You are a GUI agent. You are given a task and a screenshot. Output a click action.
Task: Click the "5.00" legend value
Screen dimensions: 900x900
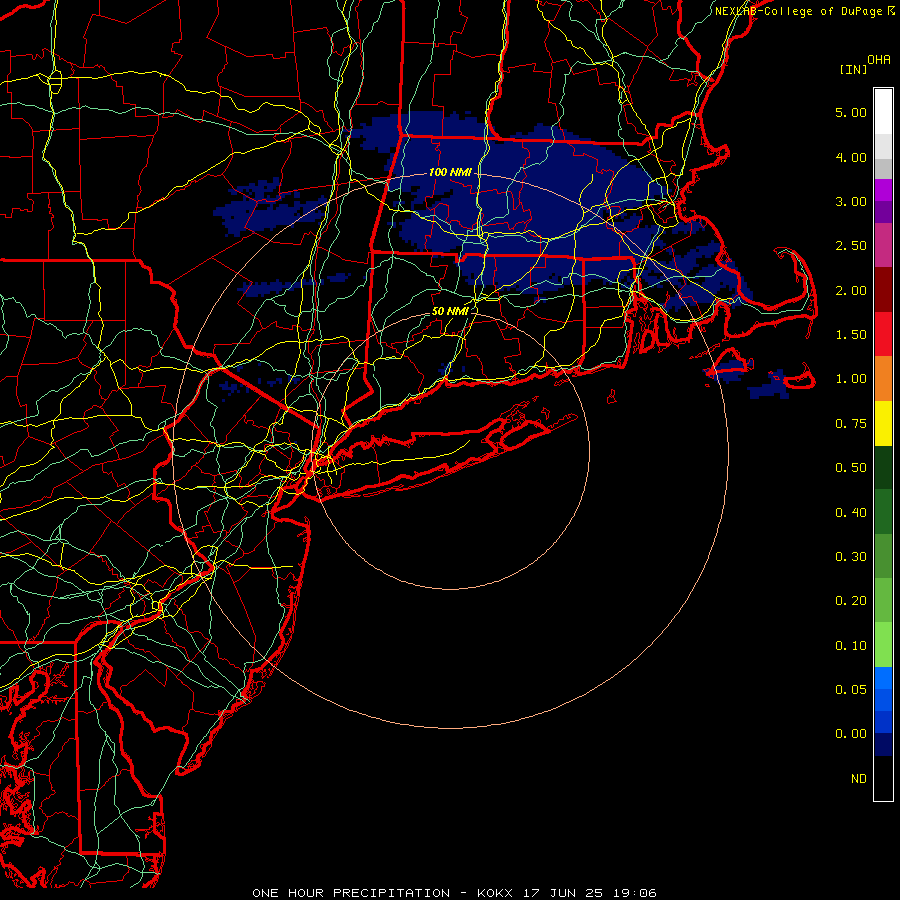(851, 112)
